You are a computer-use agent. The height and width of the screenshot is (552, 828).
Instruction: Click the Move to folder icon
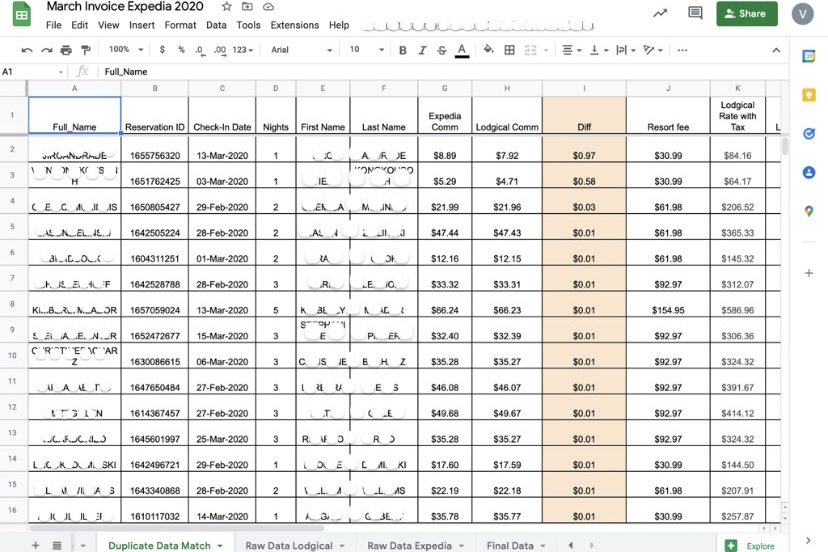pos(247,7)
